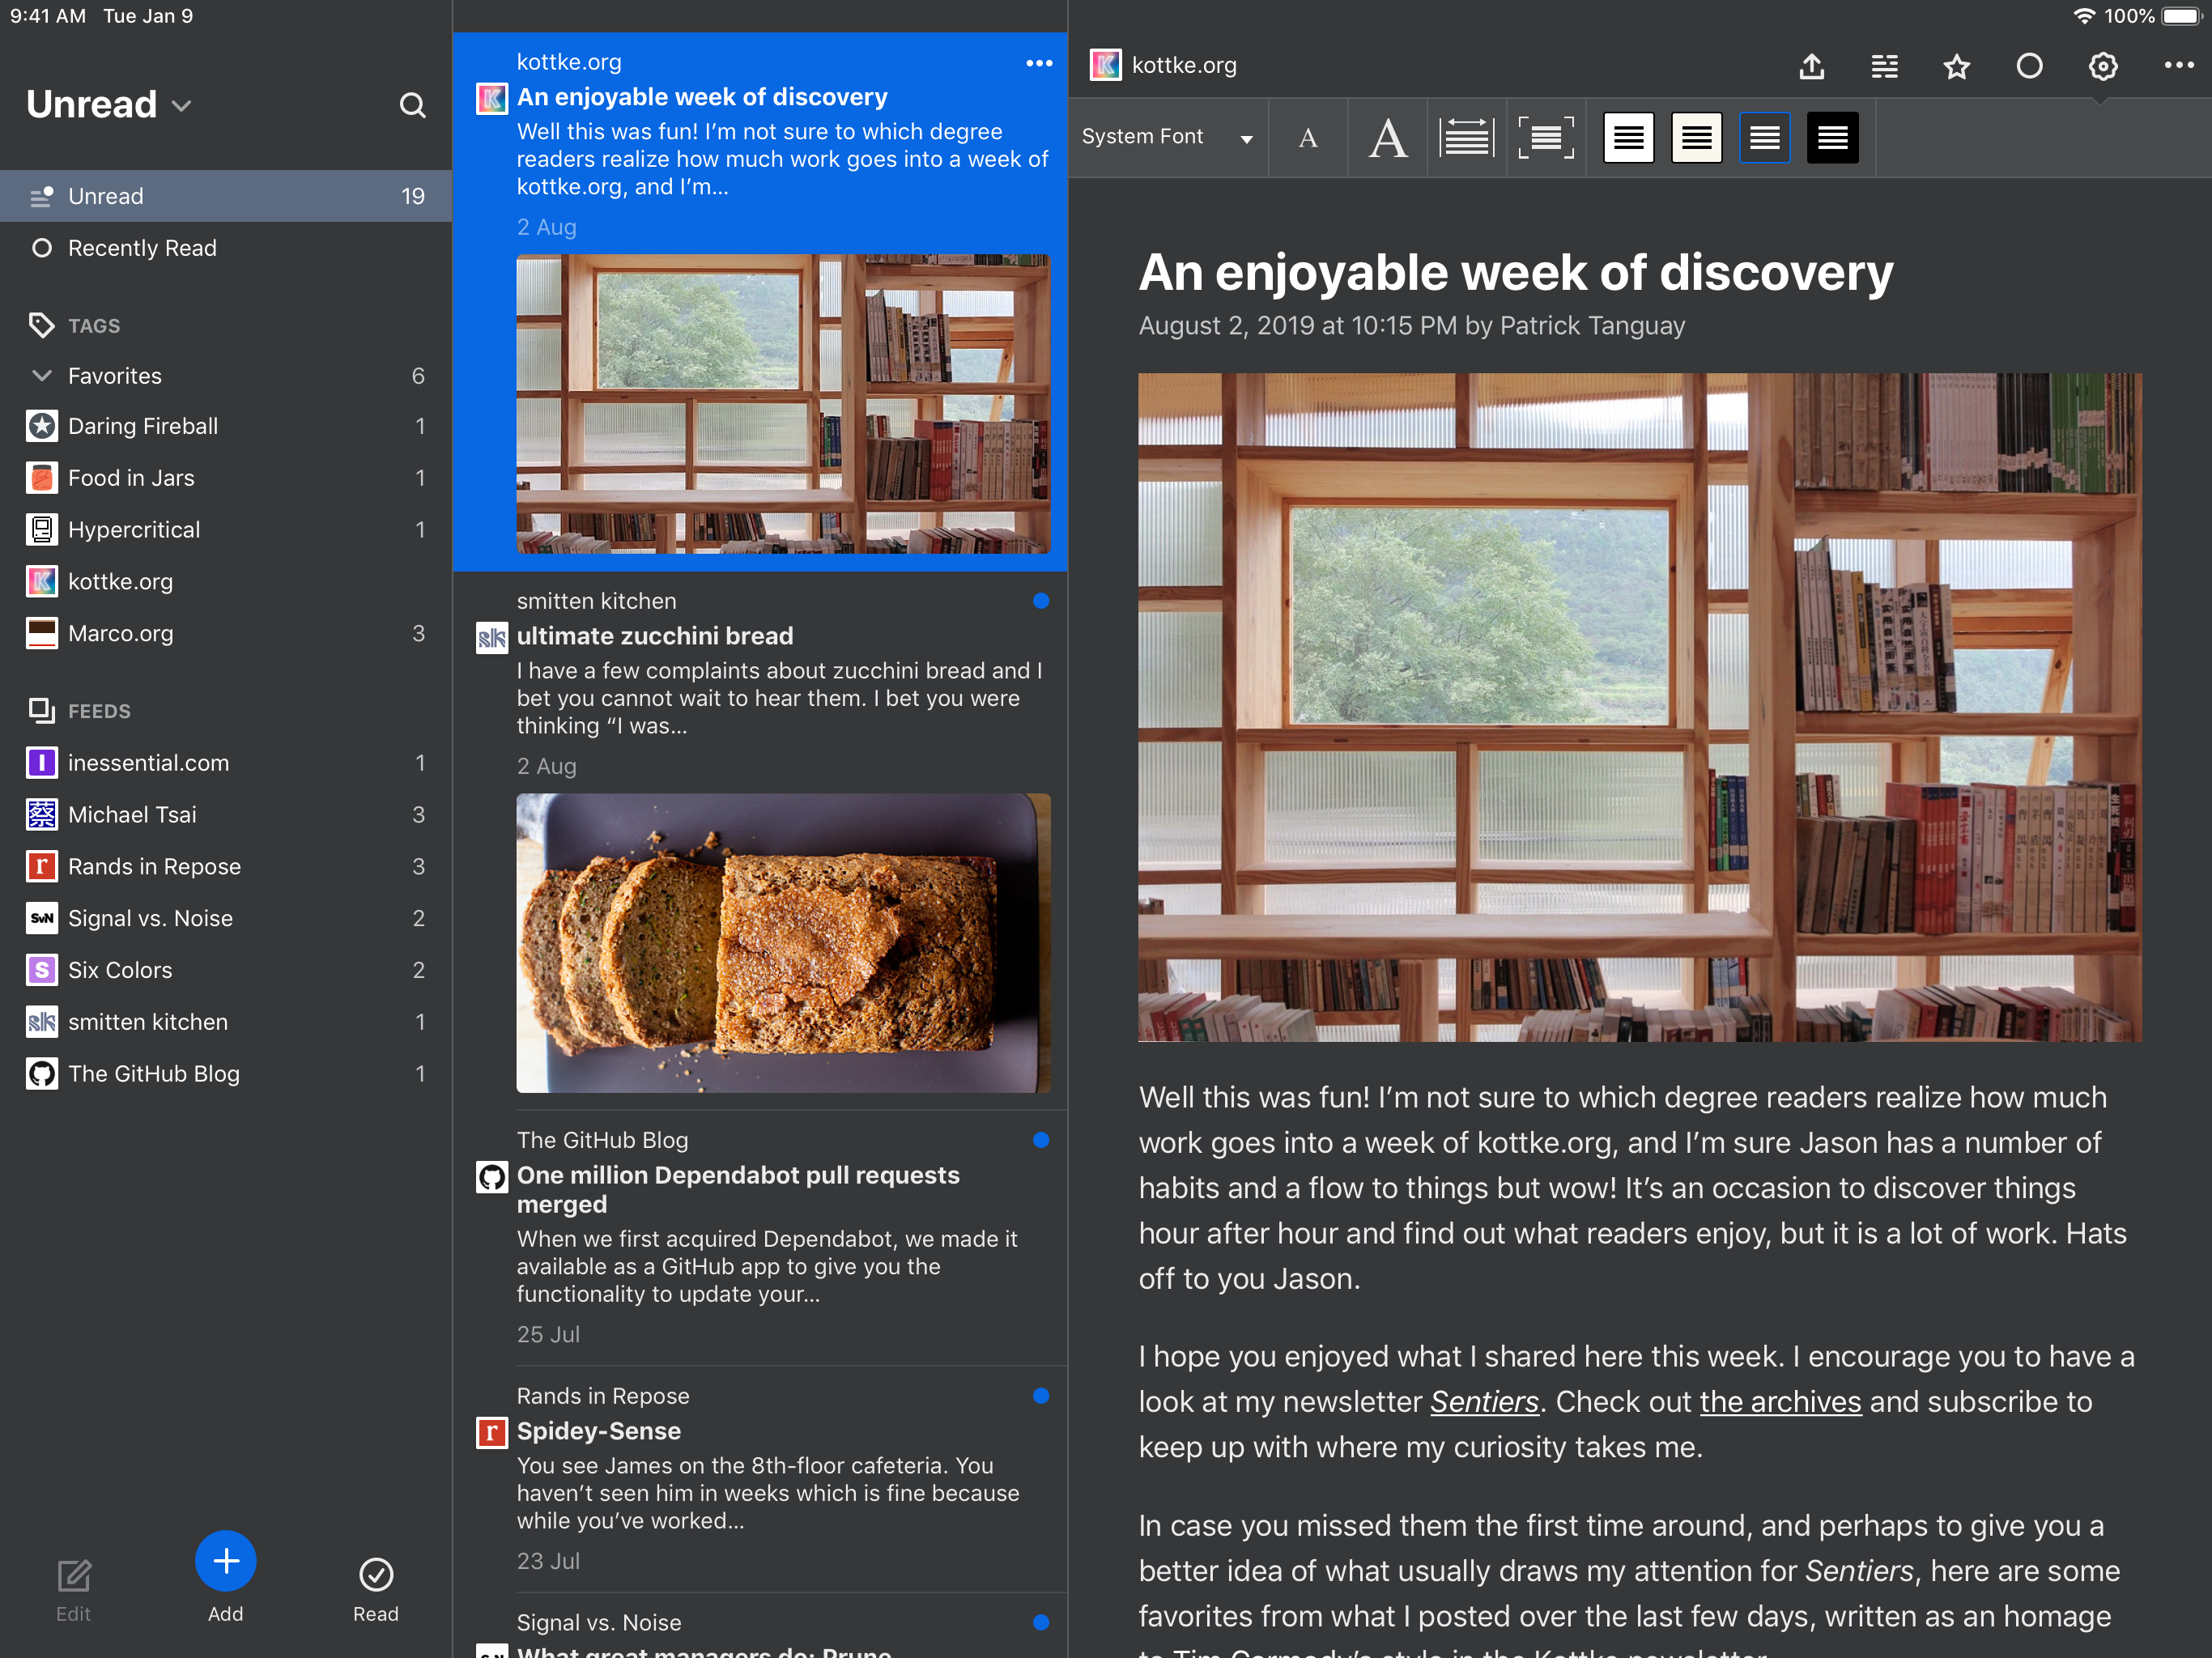Image resolution: width=2212 pixels, height=1658 pixels.
Task: Collapse the Favorites tag group
Action: click(x=42, y=376)
